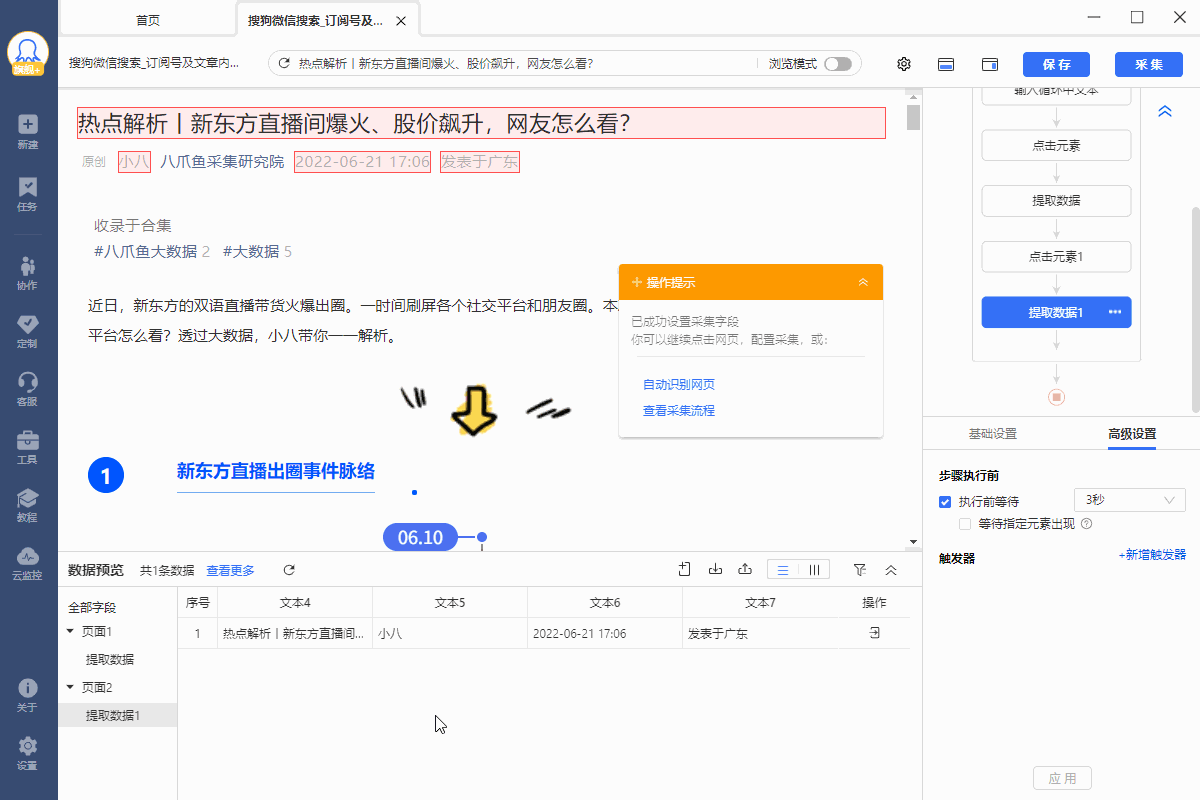
Task: Switch to 基础设置 tab
Action: 992,434
